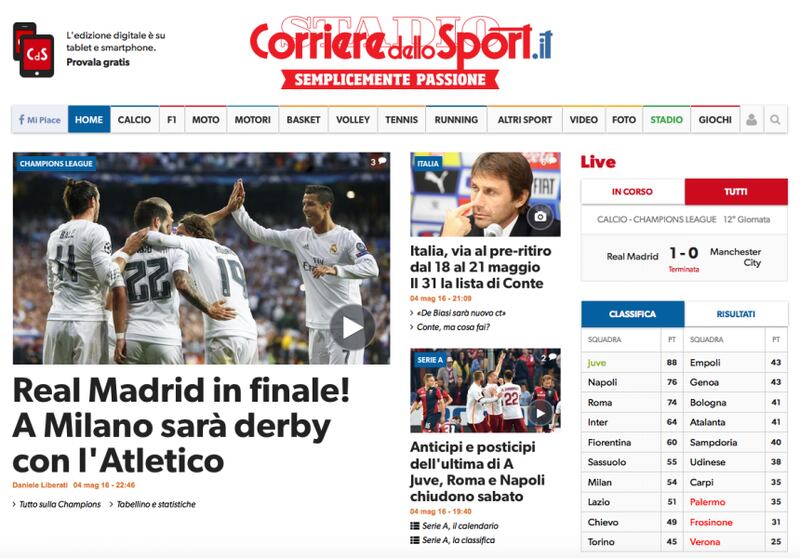Open the Altri Sport navigation menu
The image size is (800, 558).
tap(524, 120)
